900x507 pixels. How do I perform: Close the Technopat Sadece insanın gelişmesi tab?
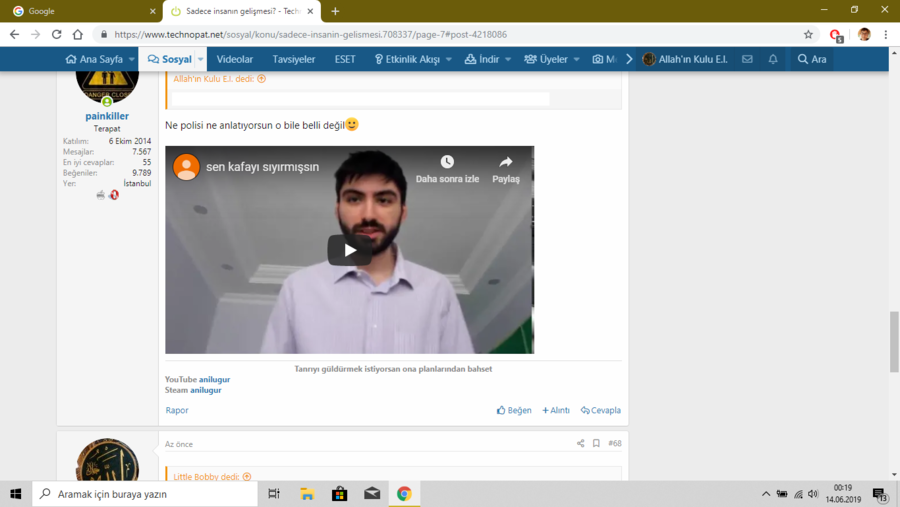(x=310, y=11)
